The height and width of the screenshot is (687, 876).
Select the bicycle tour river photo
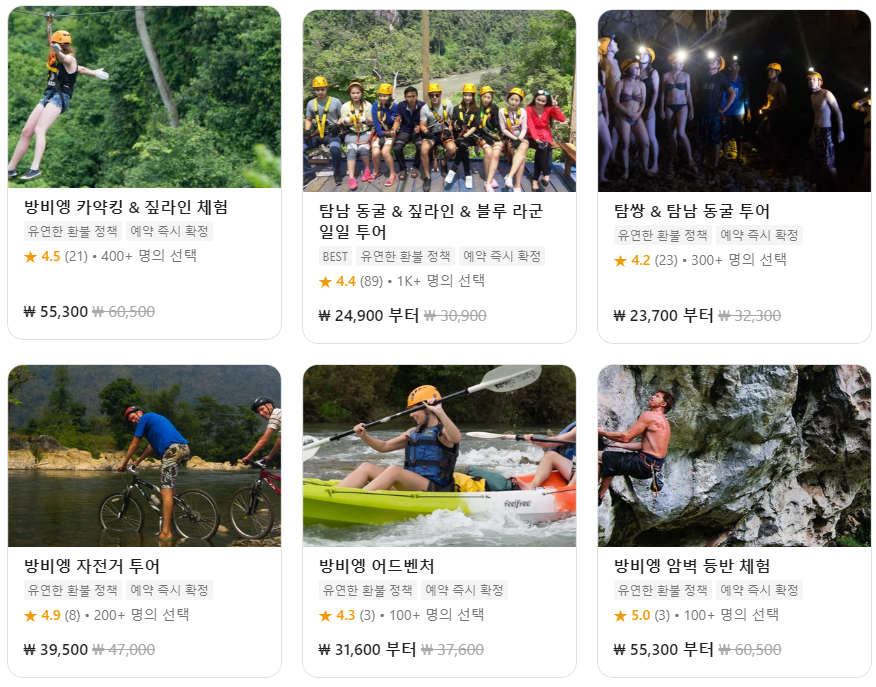tap(144, 456)
